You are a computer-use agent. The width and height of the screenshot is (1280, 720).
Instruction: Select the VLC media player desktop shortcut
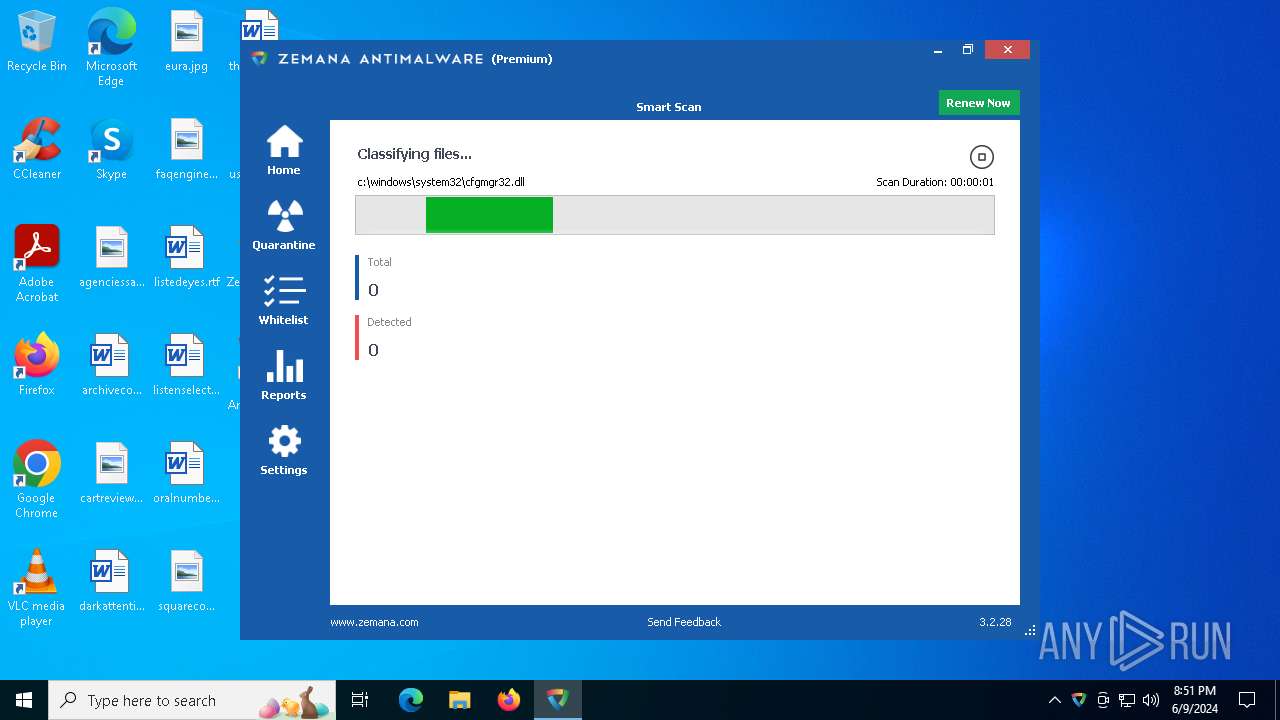(37, 588)
